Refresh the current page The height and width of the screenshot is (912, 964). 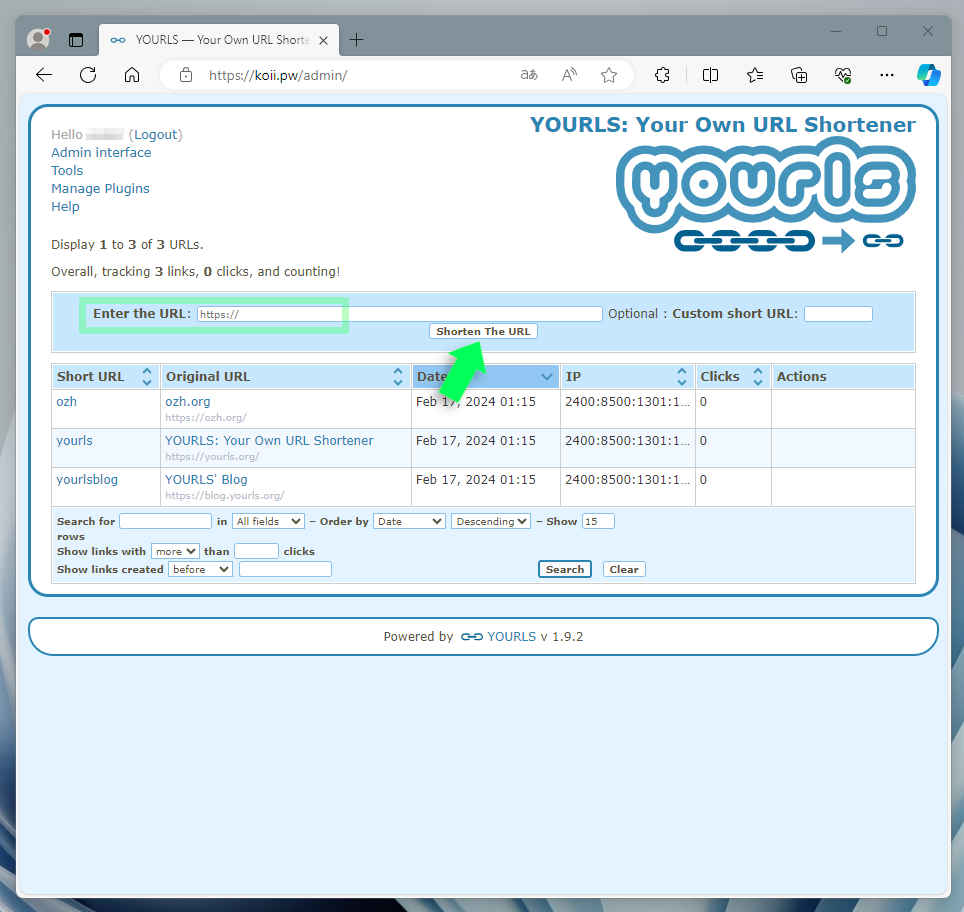[88, 75]
